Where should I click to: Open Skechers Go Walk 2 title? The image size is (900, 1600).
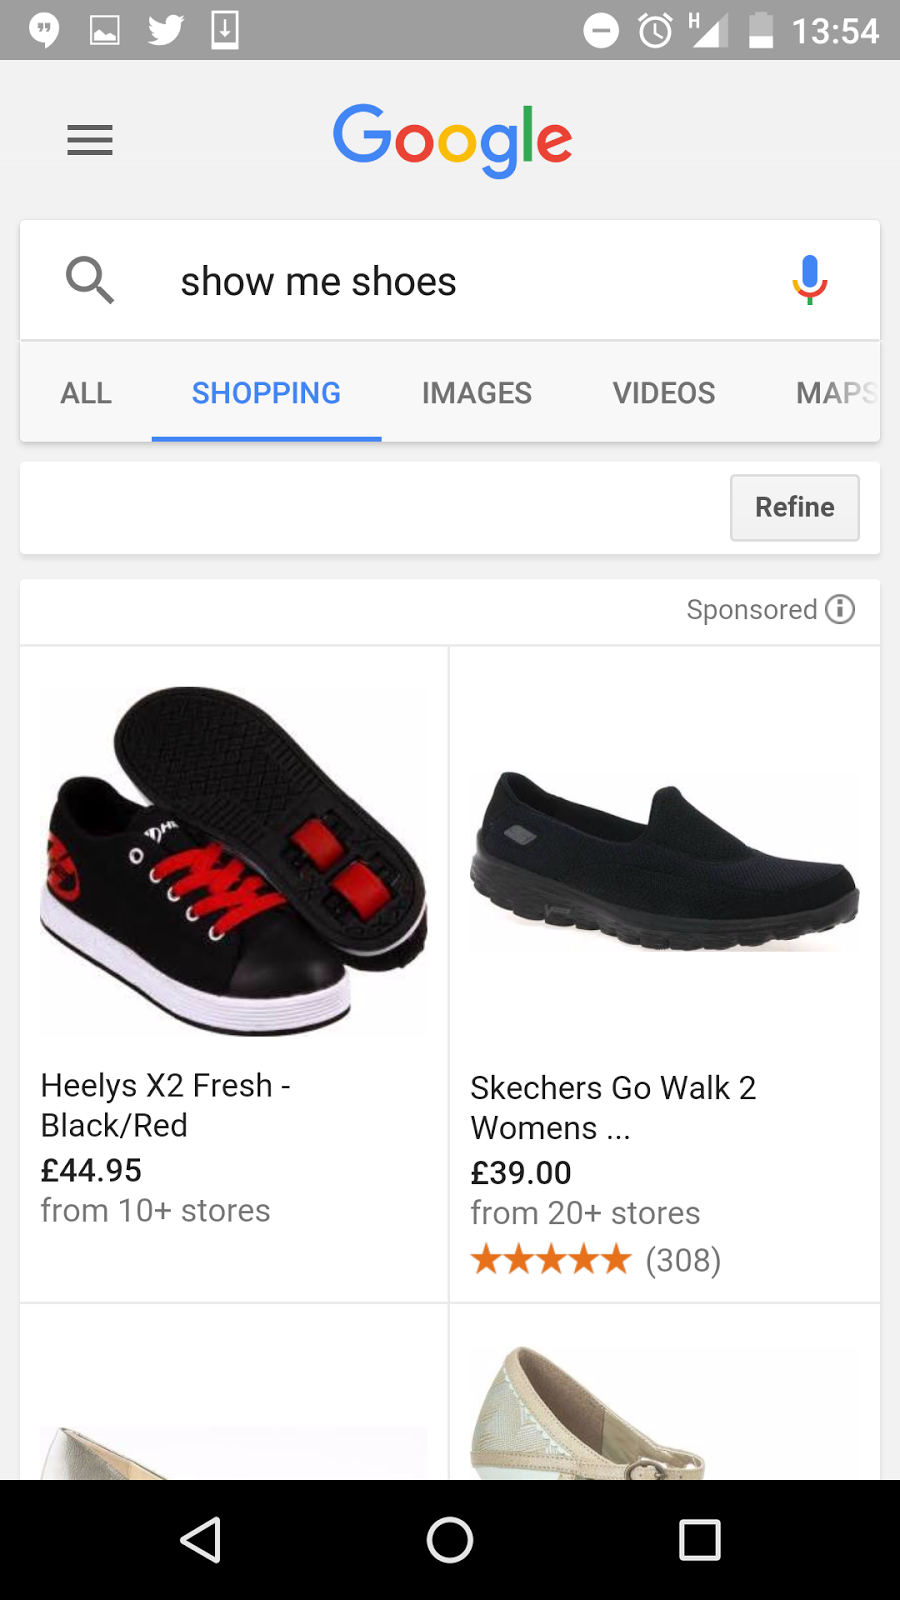tap(613, 1107)
